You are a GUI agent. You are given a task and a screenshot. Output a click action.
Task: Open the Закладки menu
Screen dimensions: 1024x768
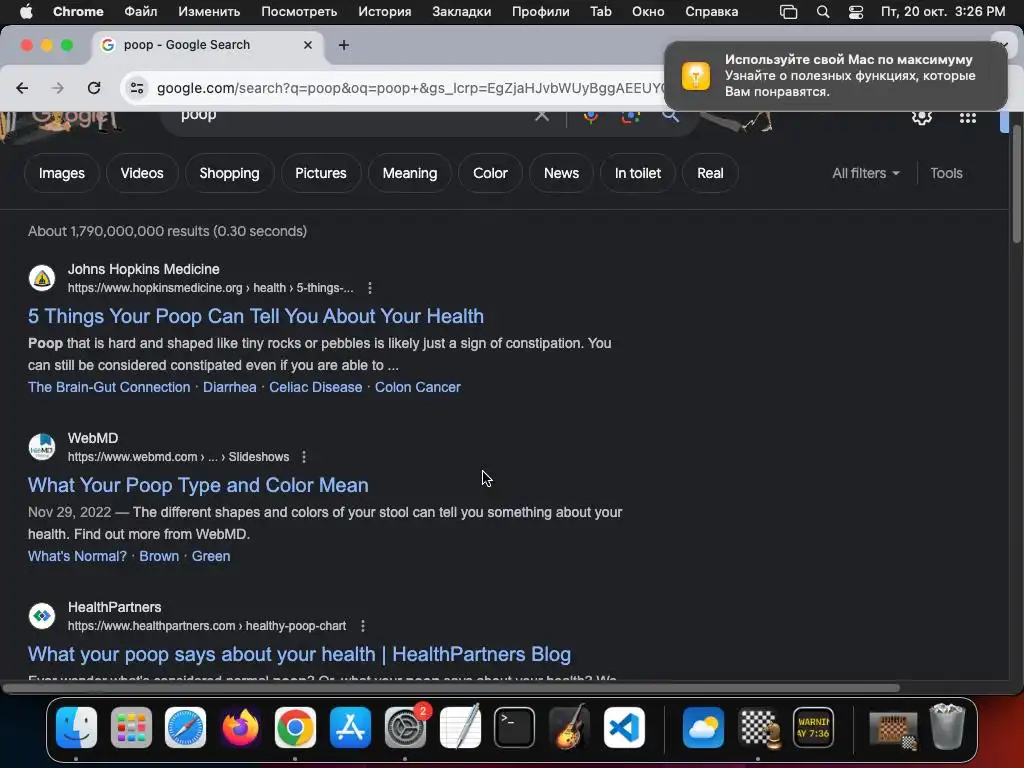pos(462,12)
